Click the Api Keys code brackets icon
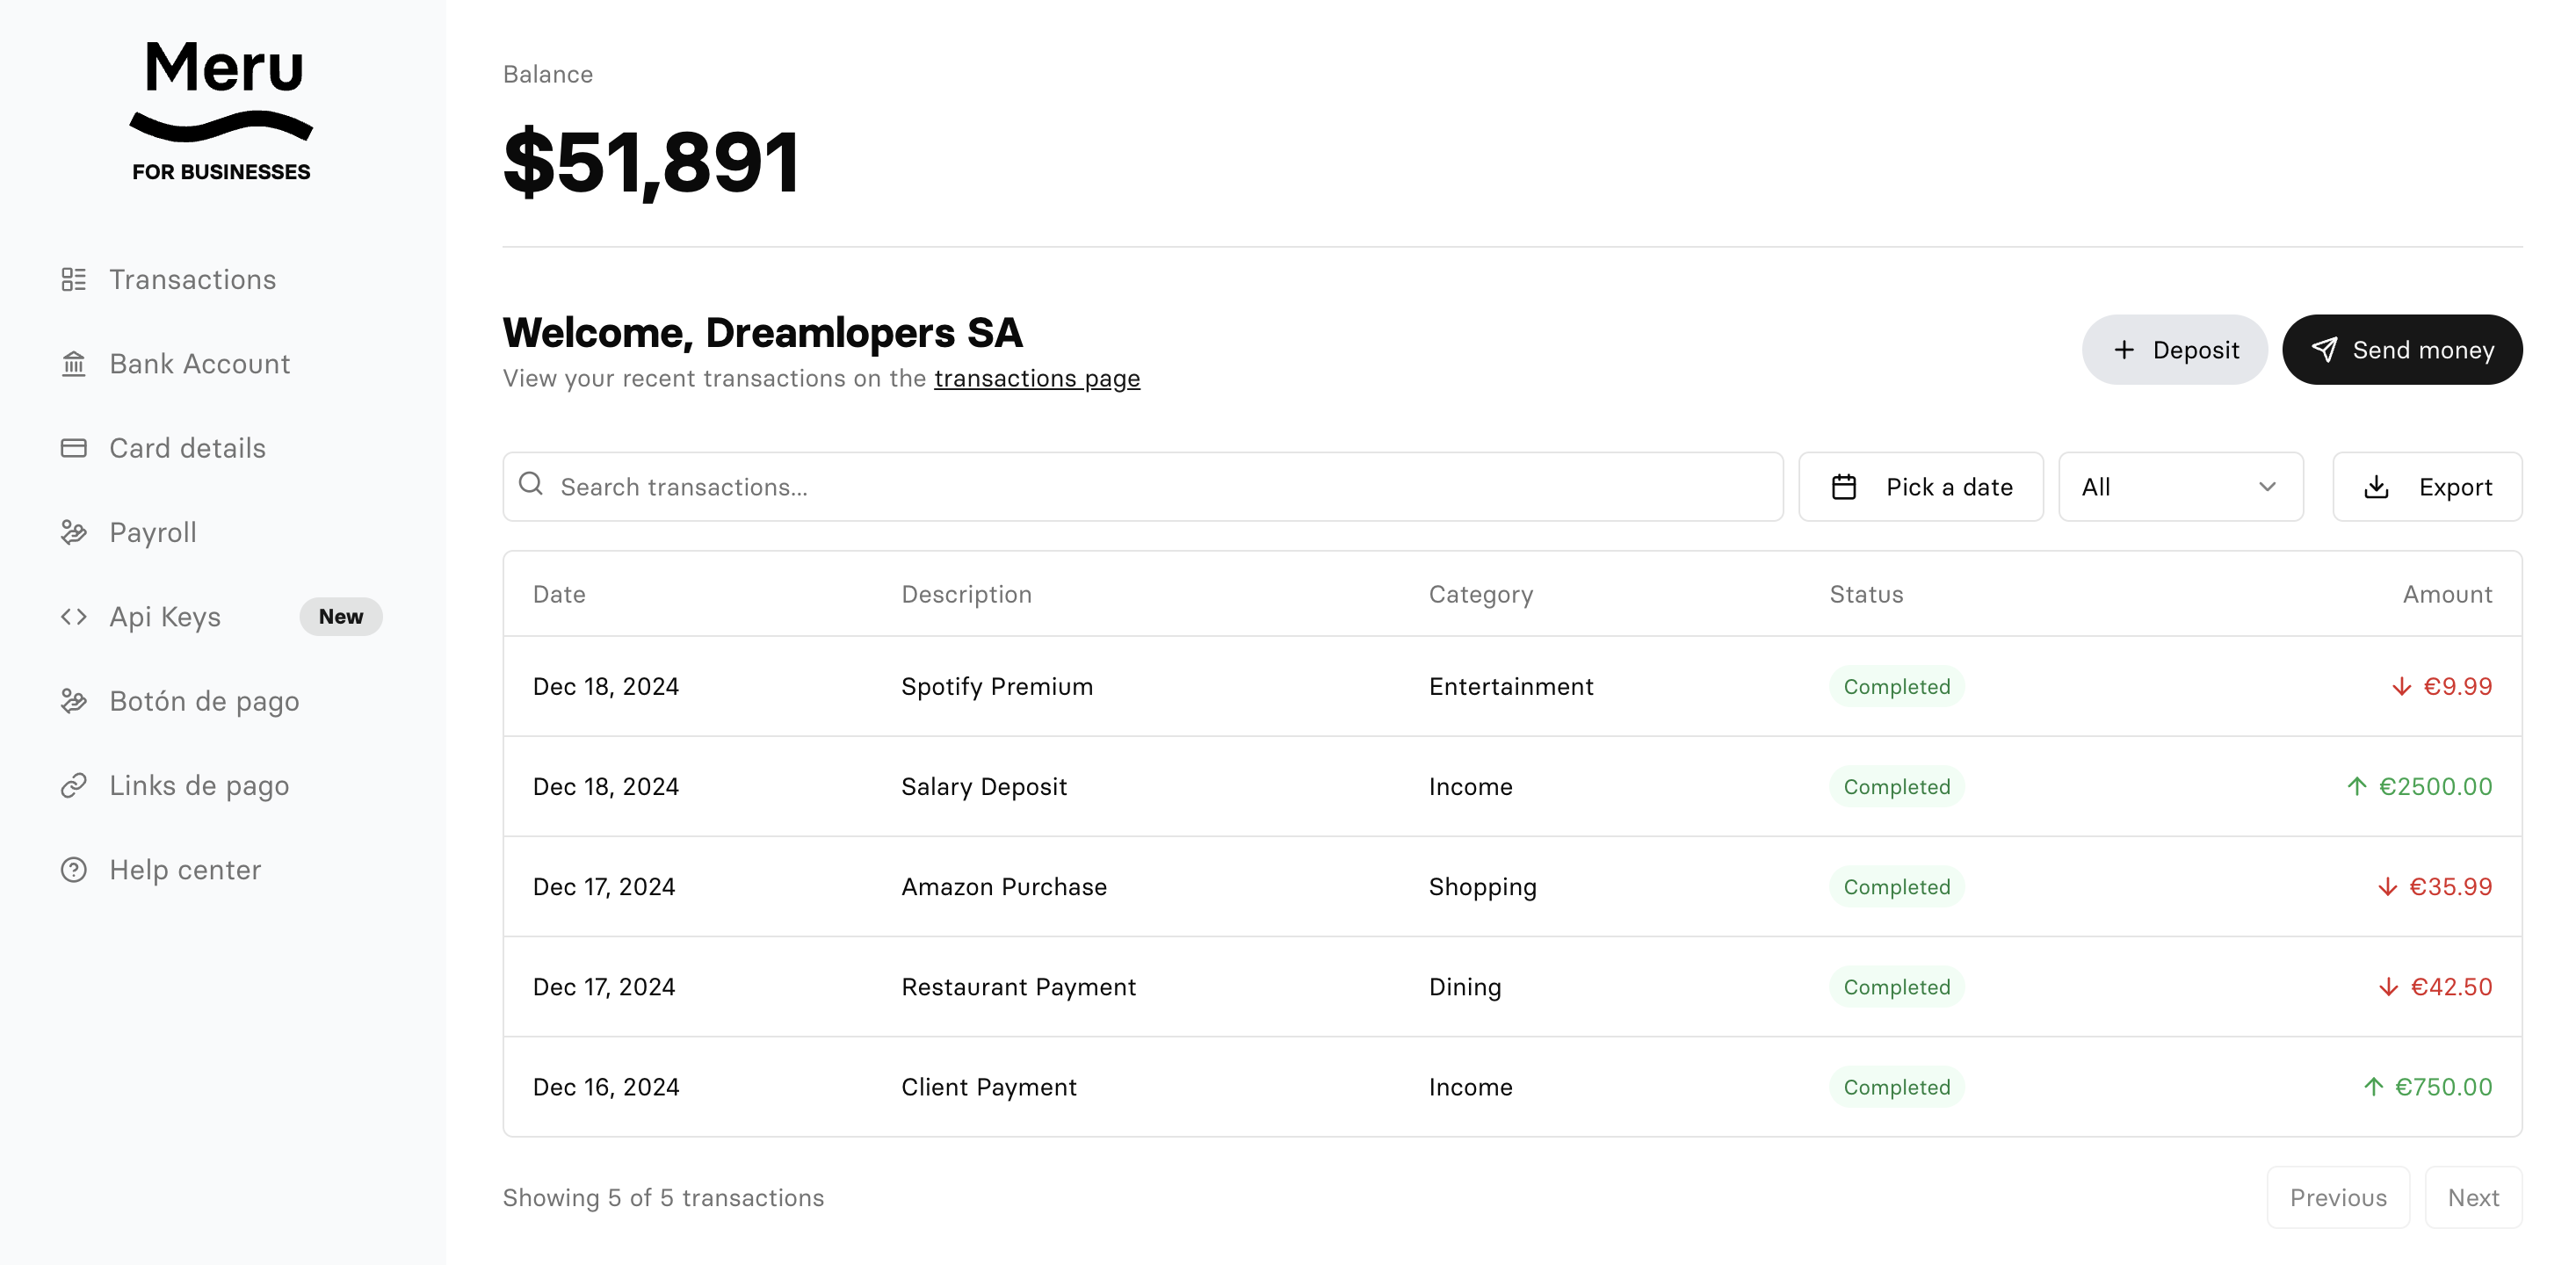 pos(73,617)
